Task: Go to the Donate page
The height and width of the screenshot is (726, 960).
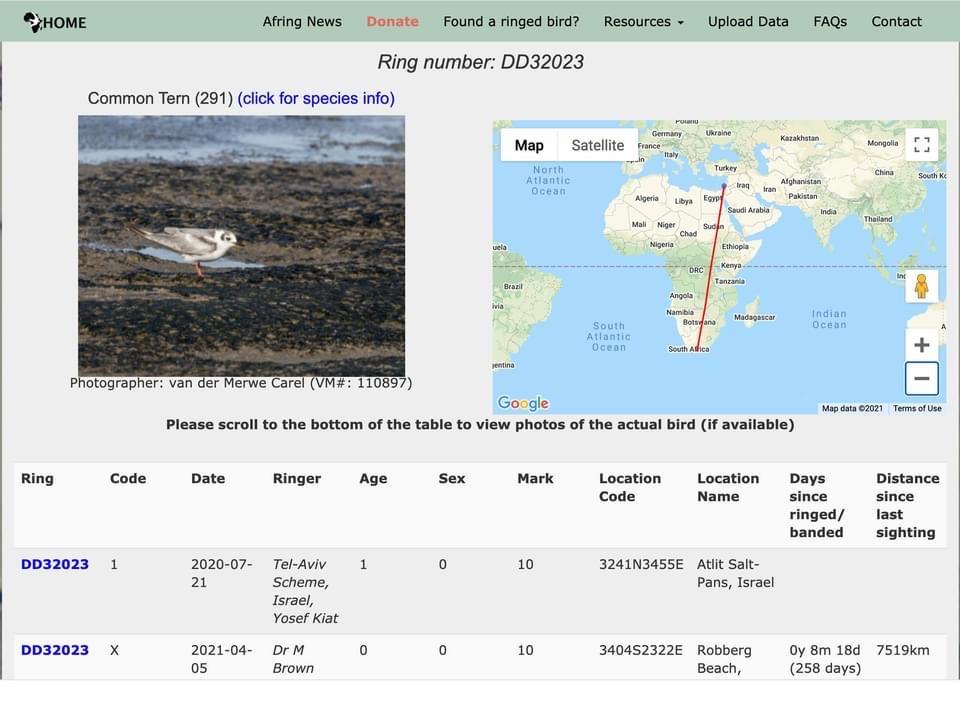Action: [x=392, y=21]
